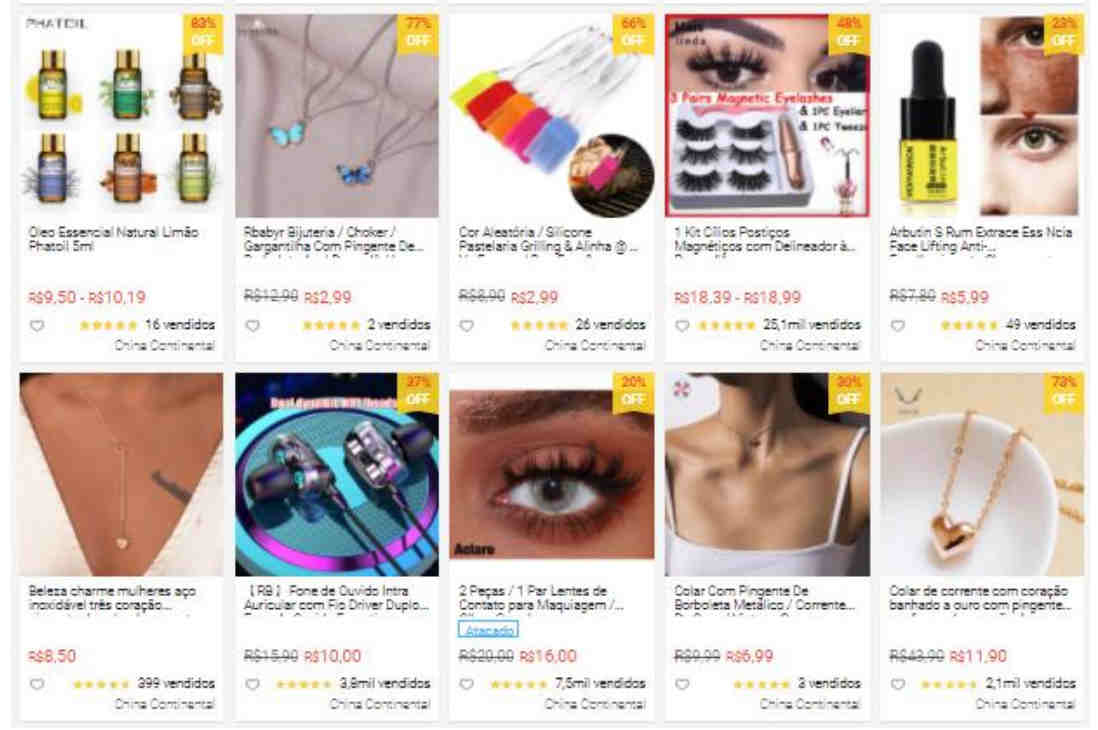
Task: Like the silicone pastry brush product
Action: [467, 326]
